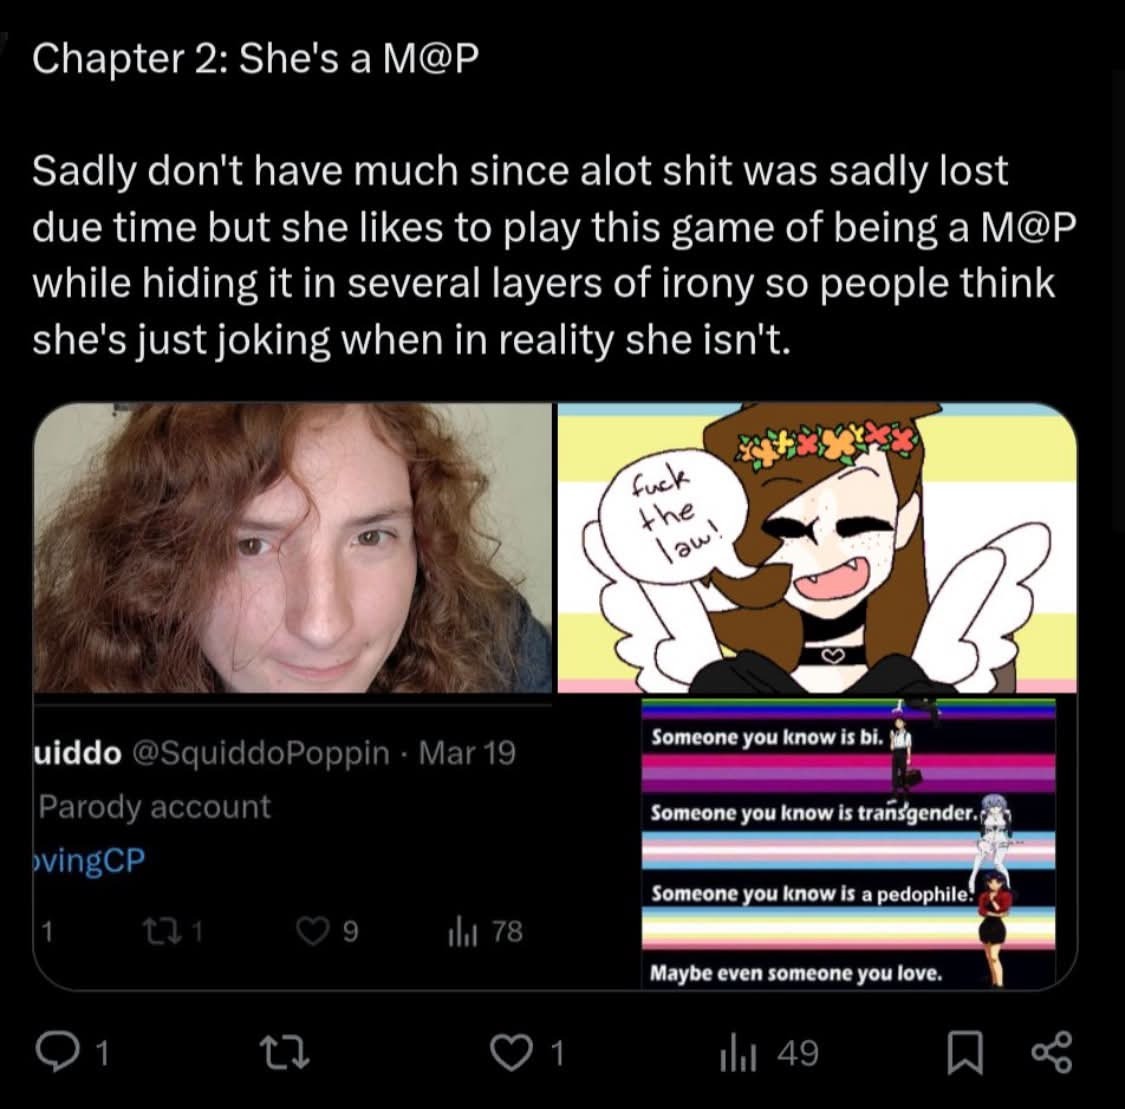Visit the @SquiddoPoppin profile handle
This screenshot has height=1109, width=1125.
click(261, 752)
